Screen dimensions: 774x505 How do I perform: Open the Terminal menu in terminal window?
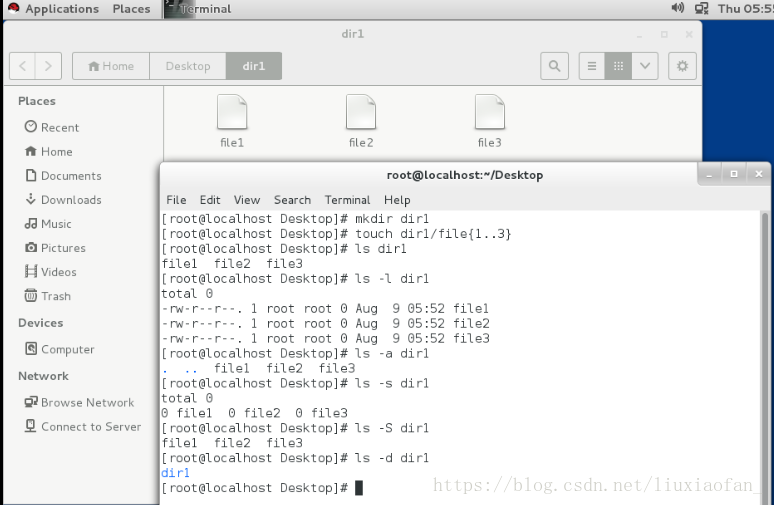coord(347,200)
